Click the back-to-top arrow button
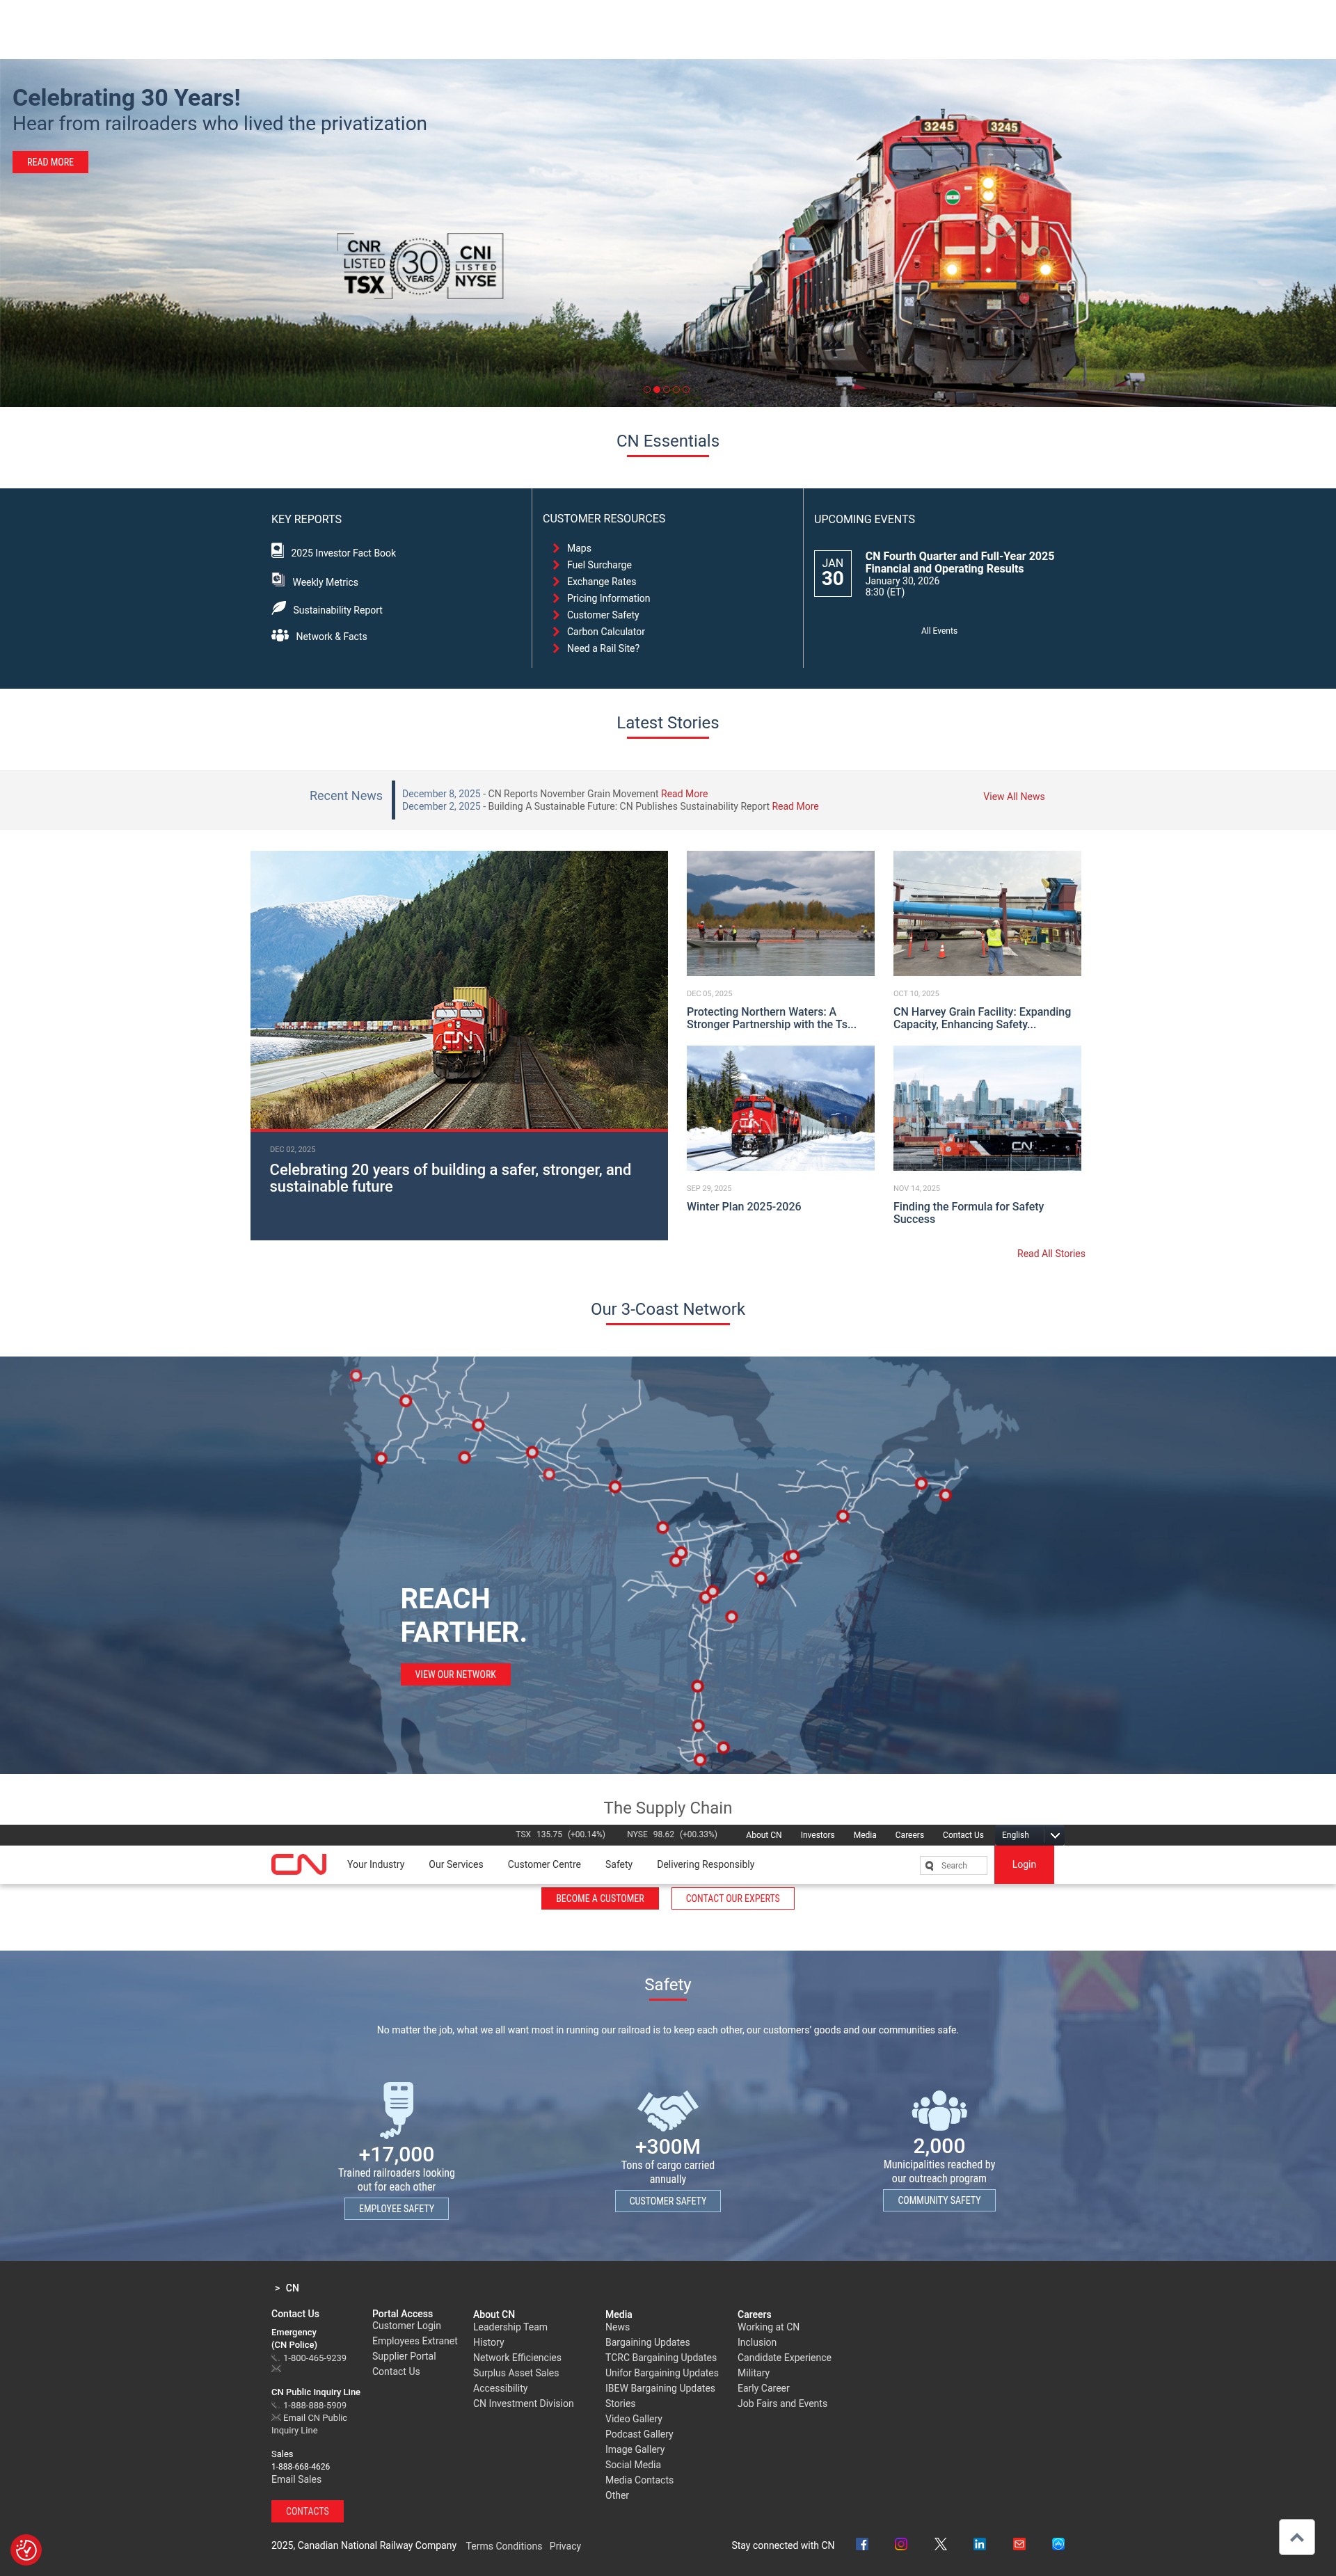1336x2576 pixels. (x=1296, y=2537)
